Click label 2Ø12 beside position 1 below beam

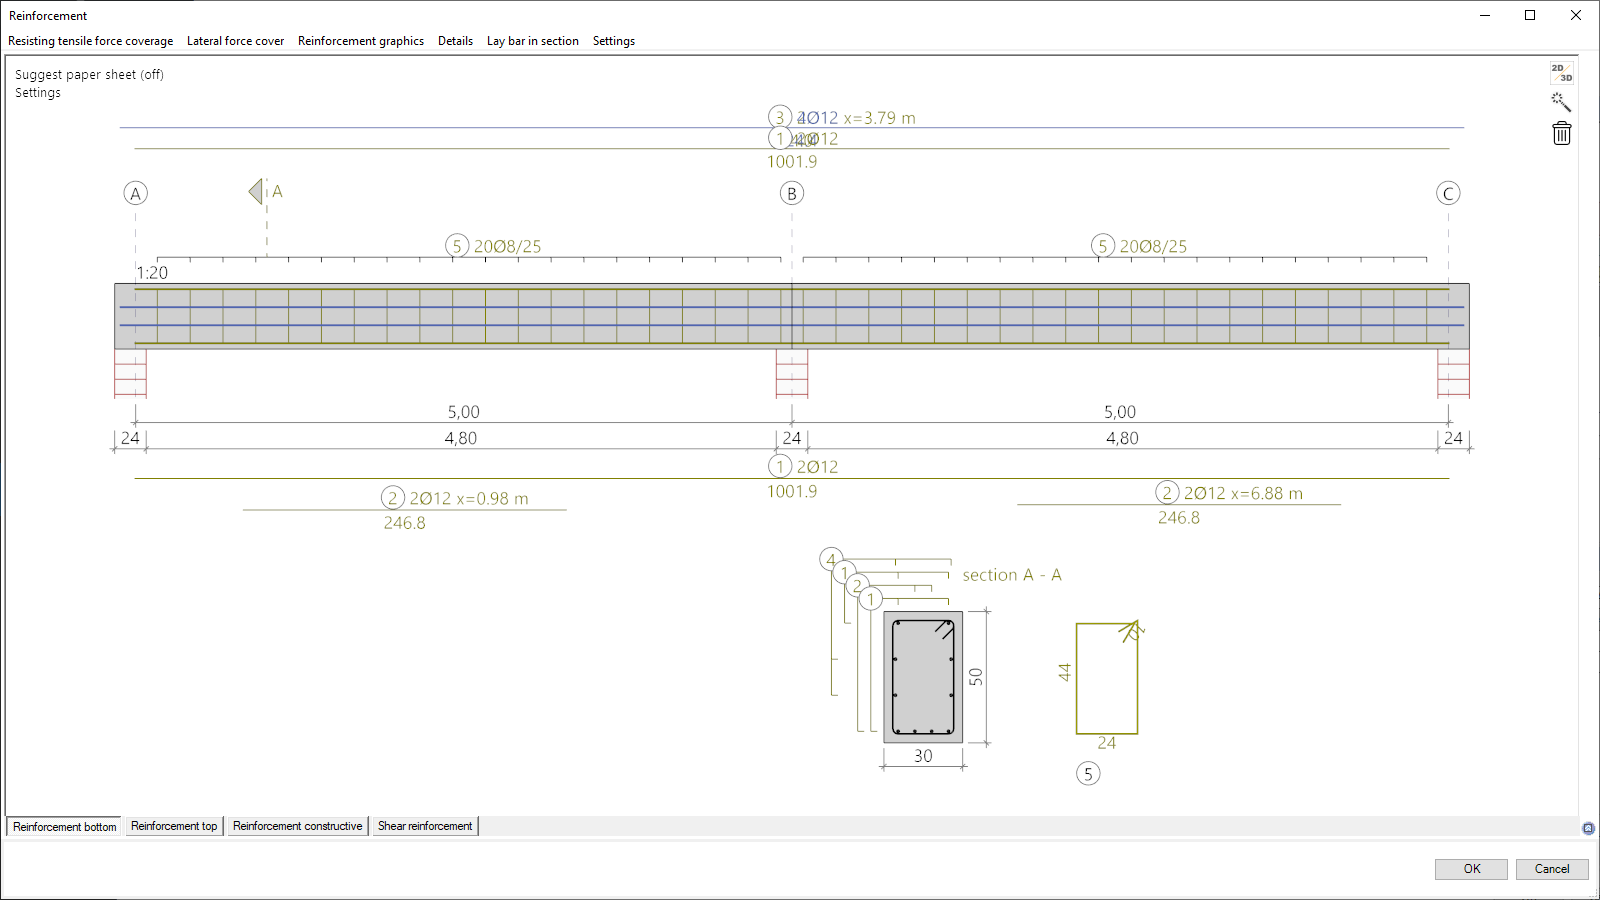click(x=818, y=467)
